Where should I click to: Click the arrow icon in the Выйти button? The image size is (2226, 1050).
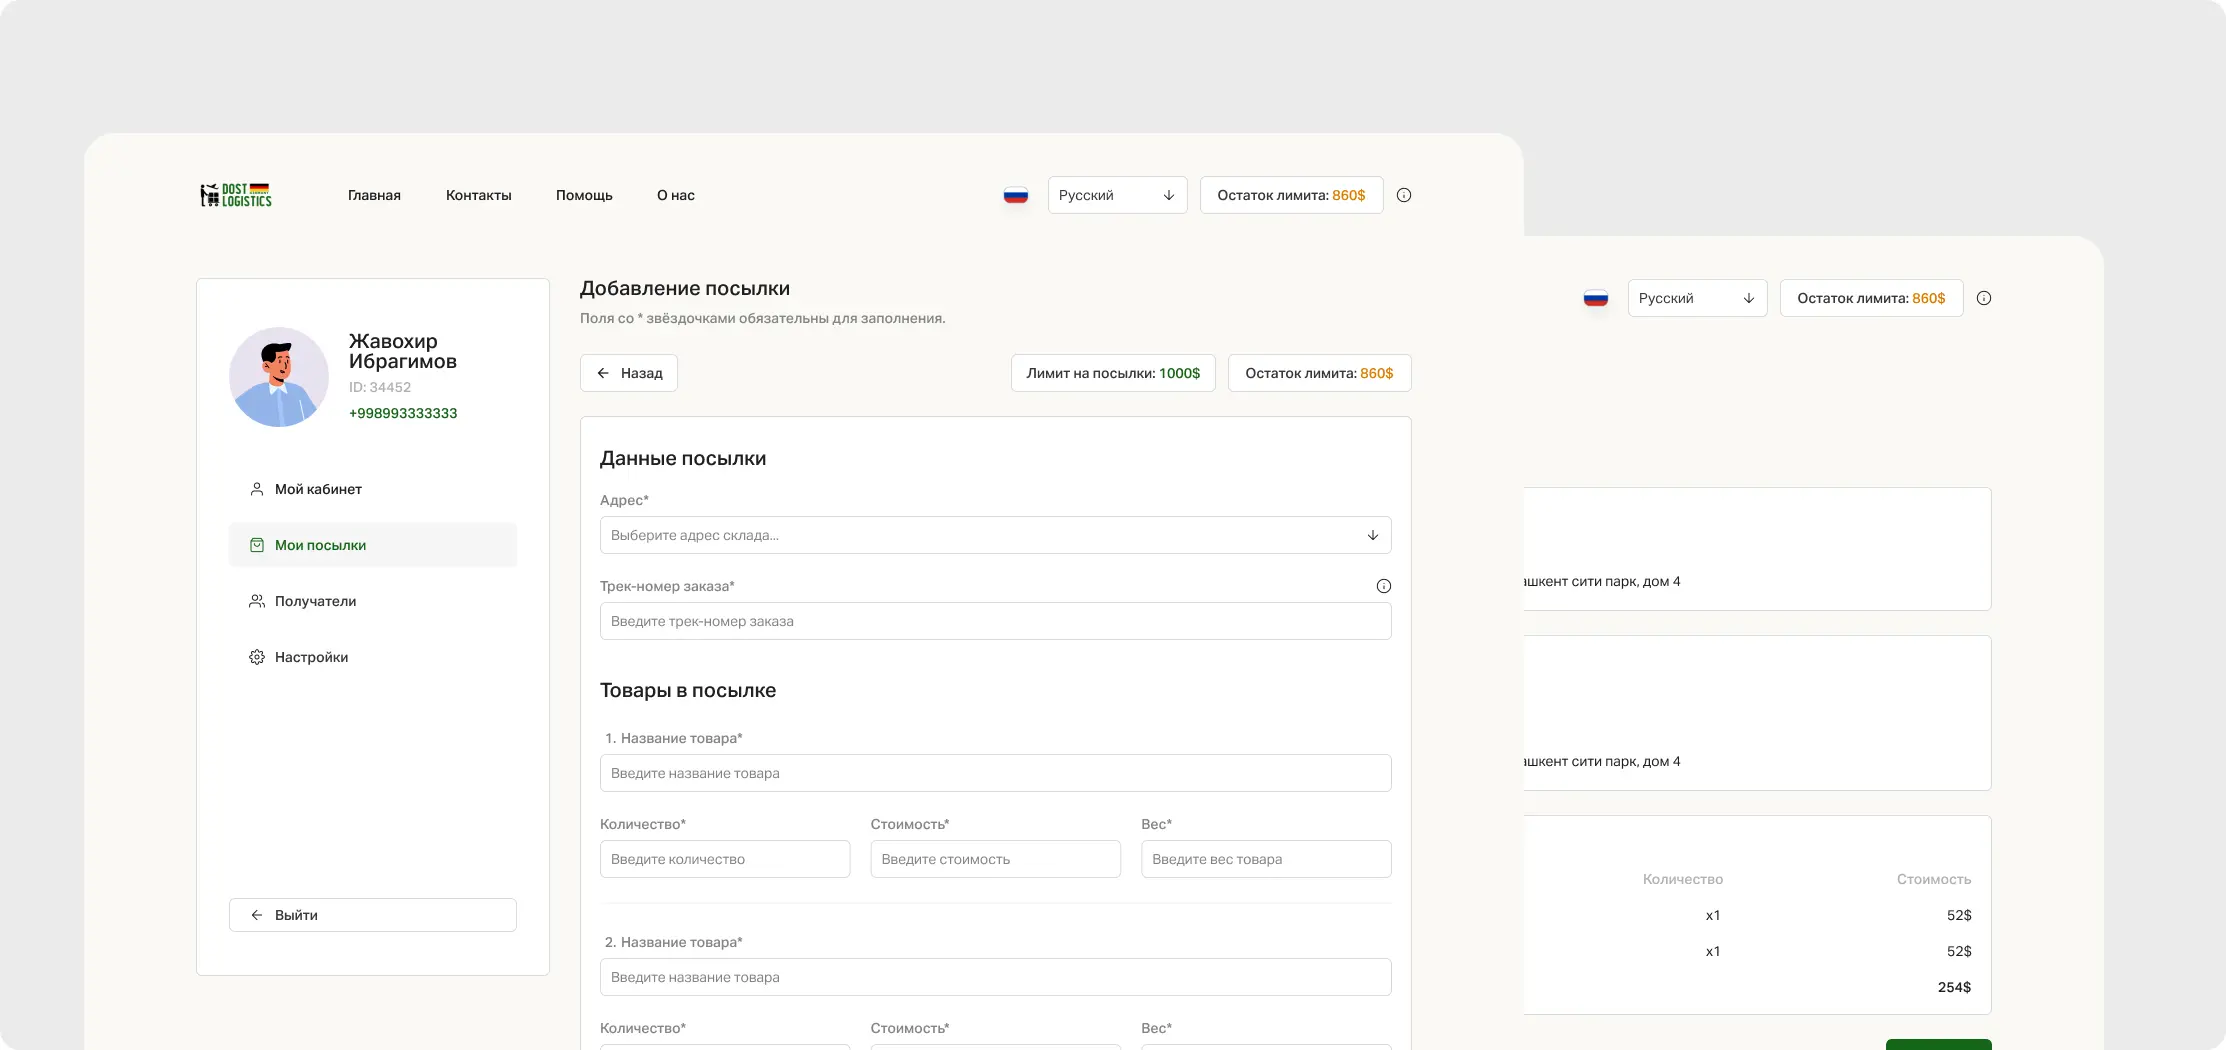257,915
